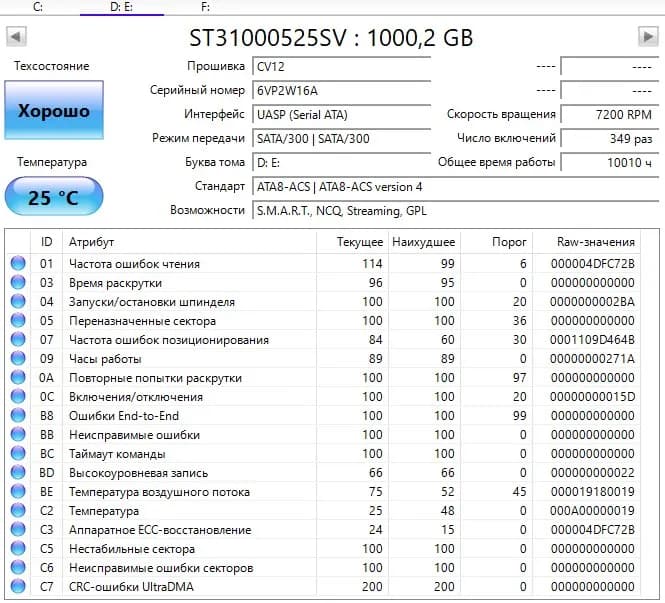Viewport: 665px width, 603px height.
Task: Click the status icon for Время раскрутки
Action: [18, 282]
